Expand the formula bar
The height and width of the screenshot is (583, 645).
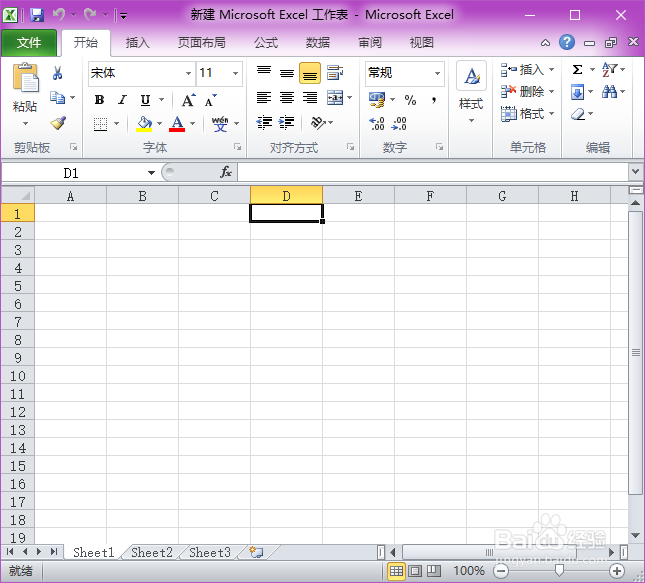click(x=635, y=172)
